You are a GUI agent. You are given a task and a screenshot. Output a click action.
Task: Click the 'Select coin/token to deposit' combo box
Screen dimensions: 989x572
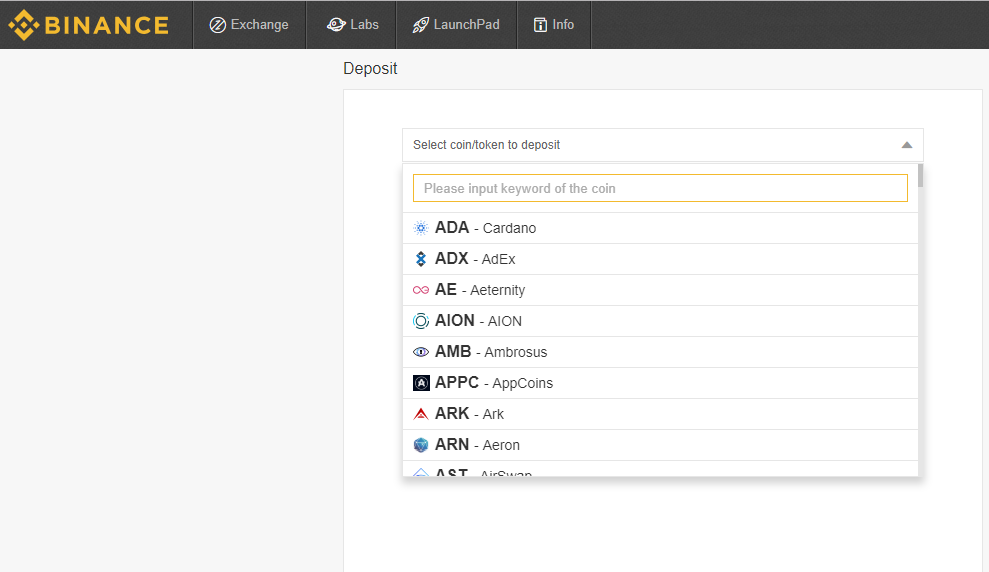point(662,145)
